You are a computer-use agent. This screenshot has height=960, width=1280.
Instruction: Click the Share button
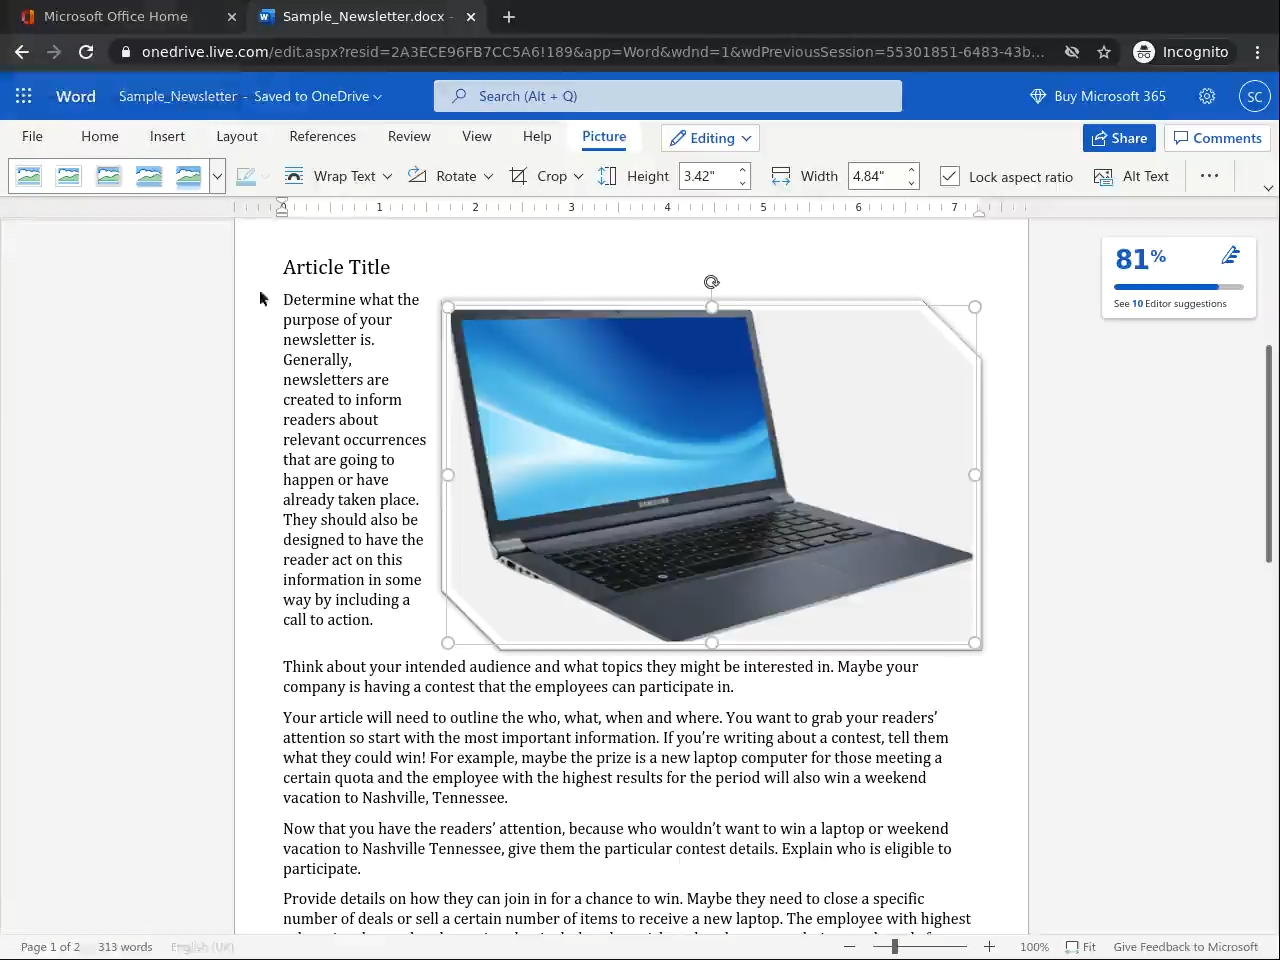[x=1119, y=138]
